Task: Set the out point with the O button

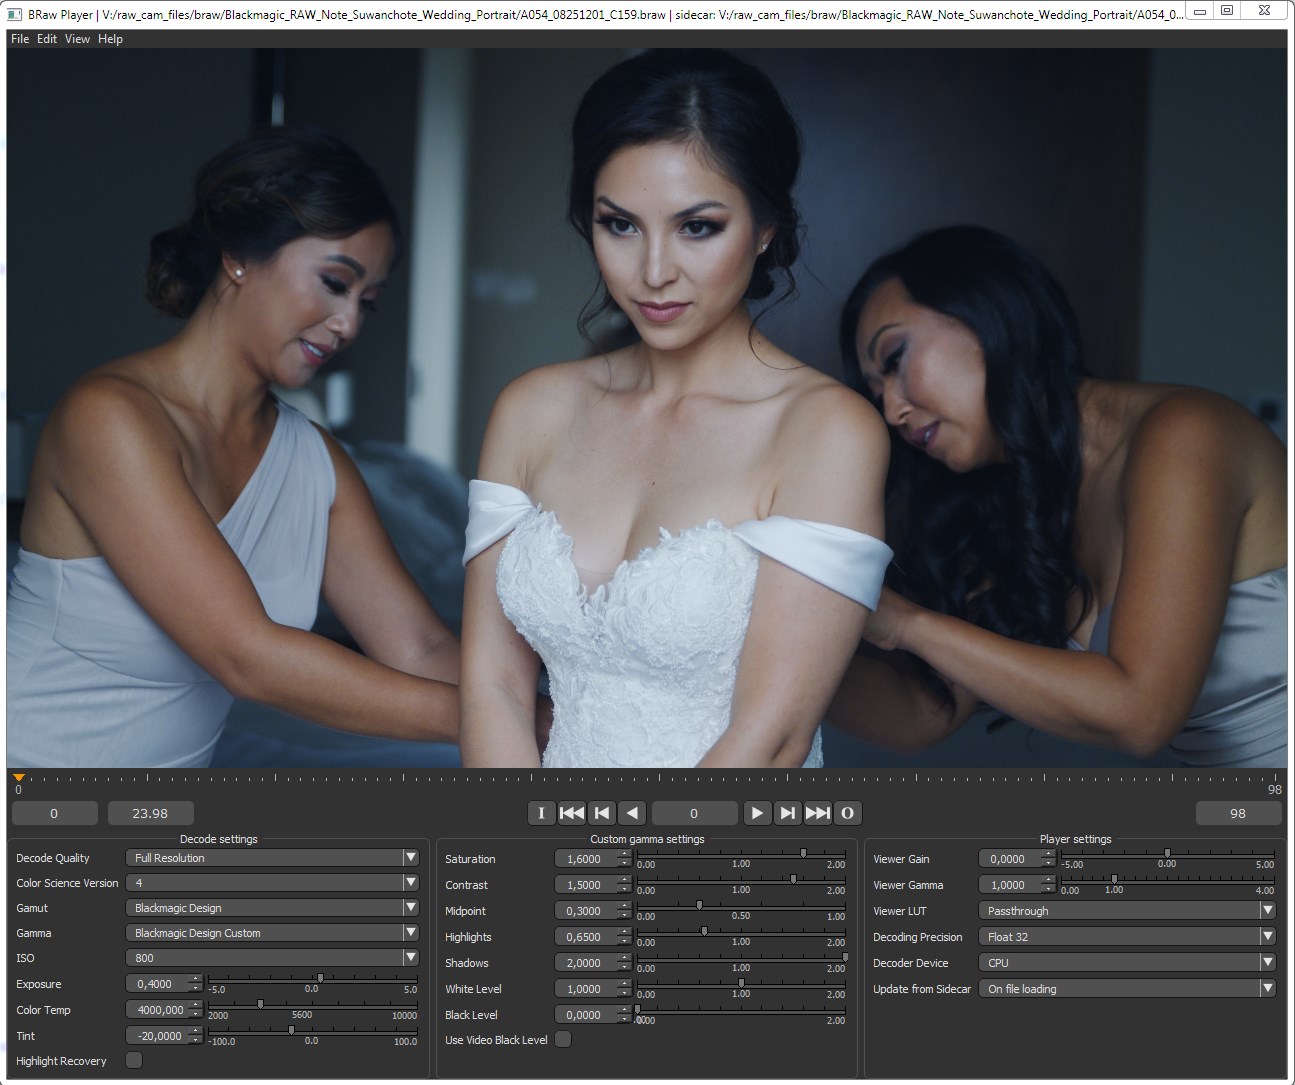Action: pyautogui.click(x=848, y=813)
